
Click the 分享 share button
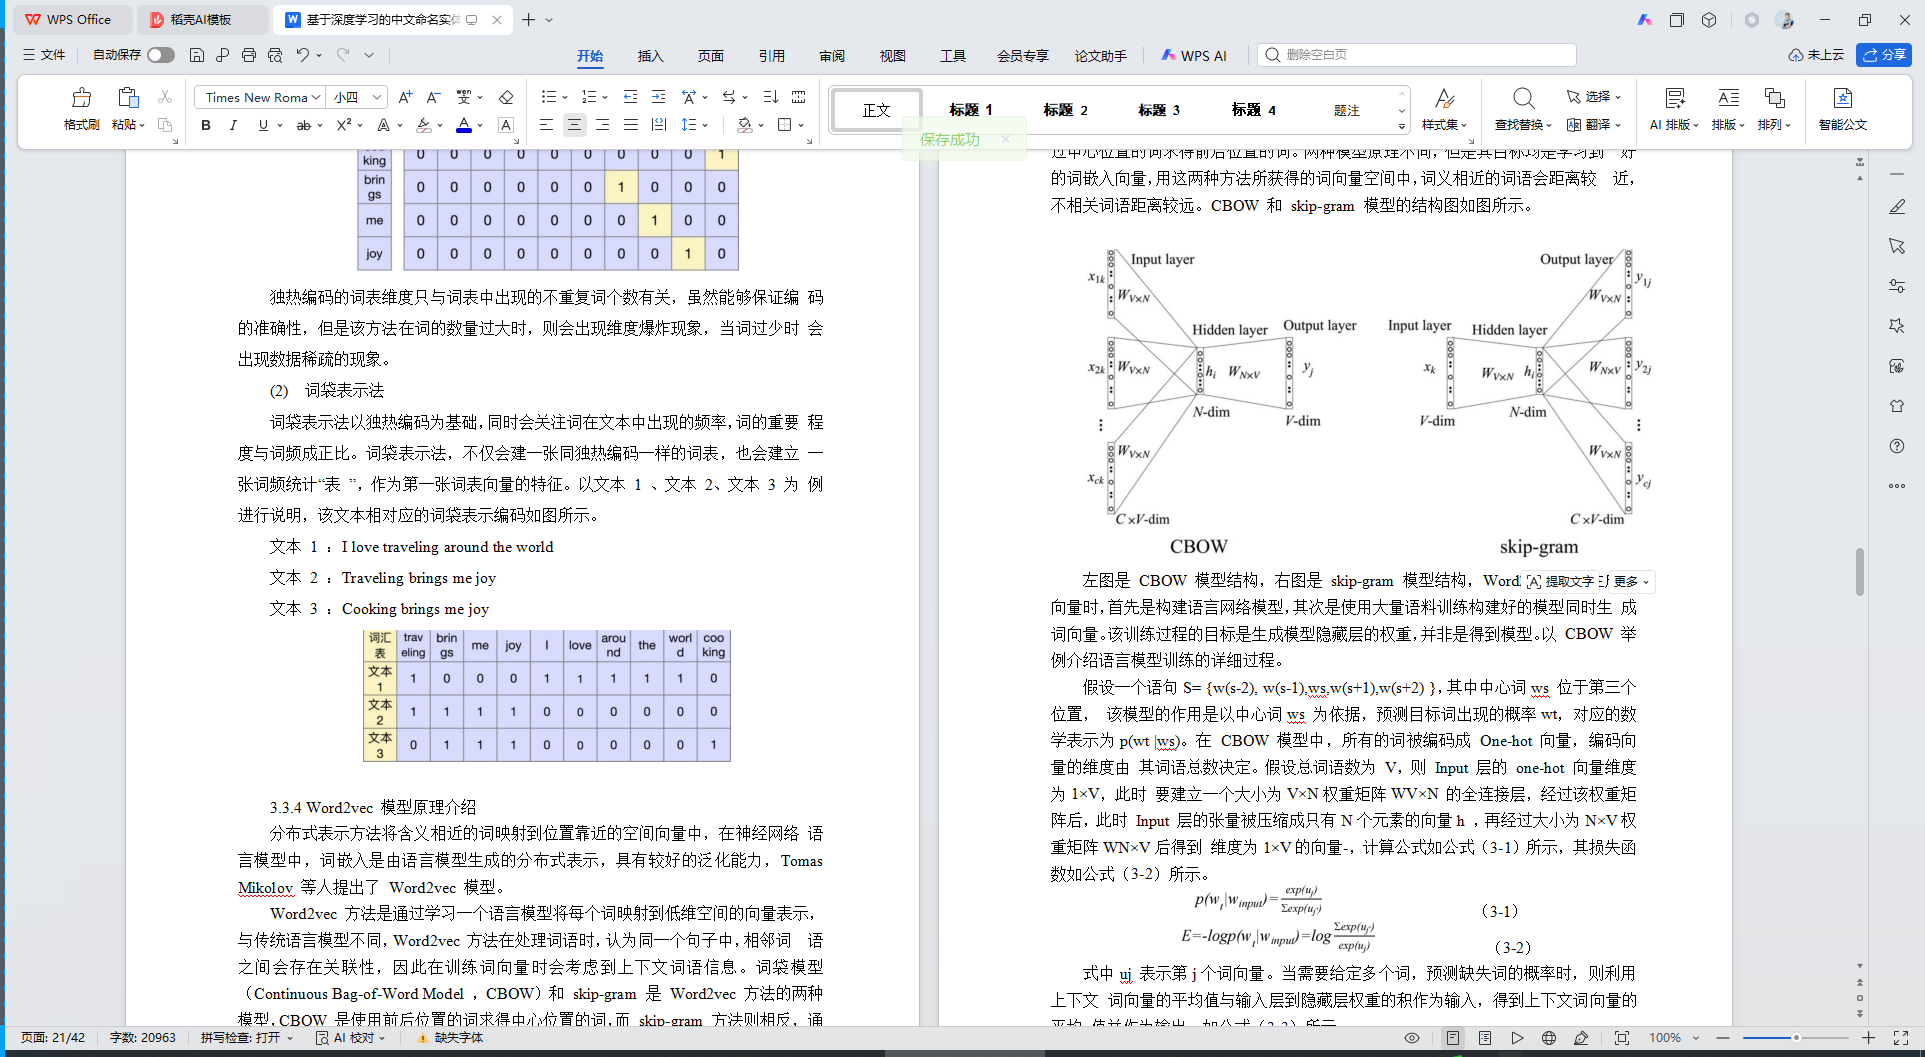click(x=1884, y=55)
